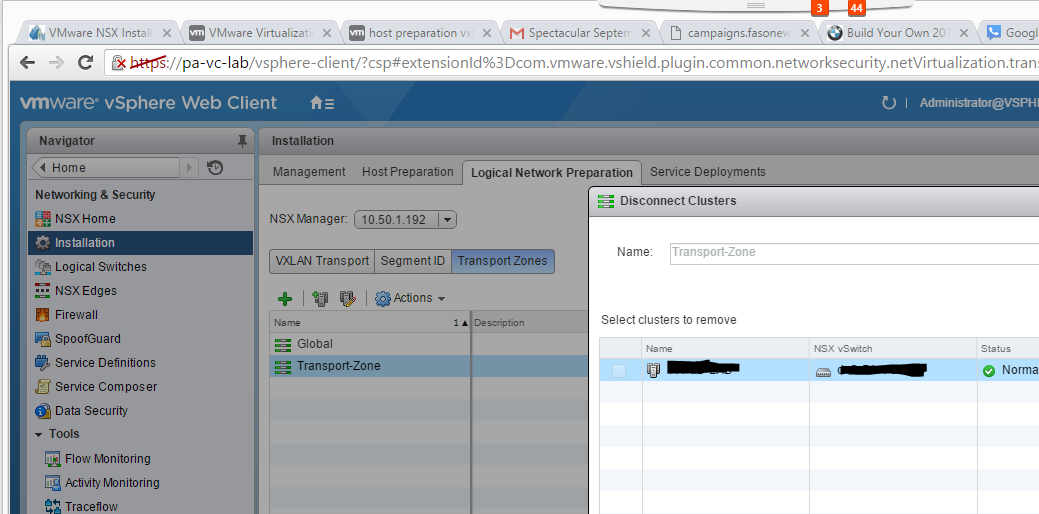
Task: Click the Flow Monitoring icon
Action: (53, 458)
